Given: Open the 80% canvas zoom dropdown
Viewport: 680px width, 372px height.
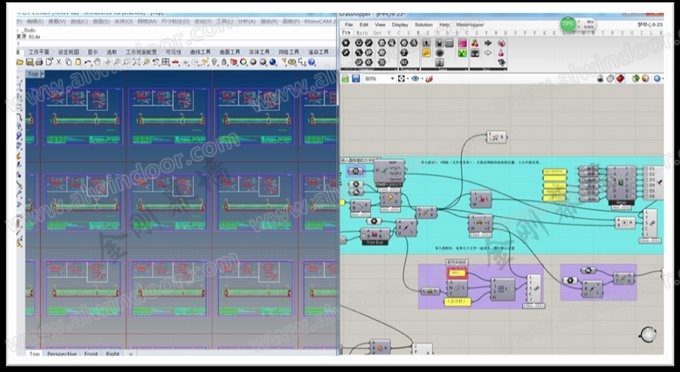Looking at the screenshot, I should tap(379, 78).
